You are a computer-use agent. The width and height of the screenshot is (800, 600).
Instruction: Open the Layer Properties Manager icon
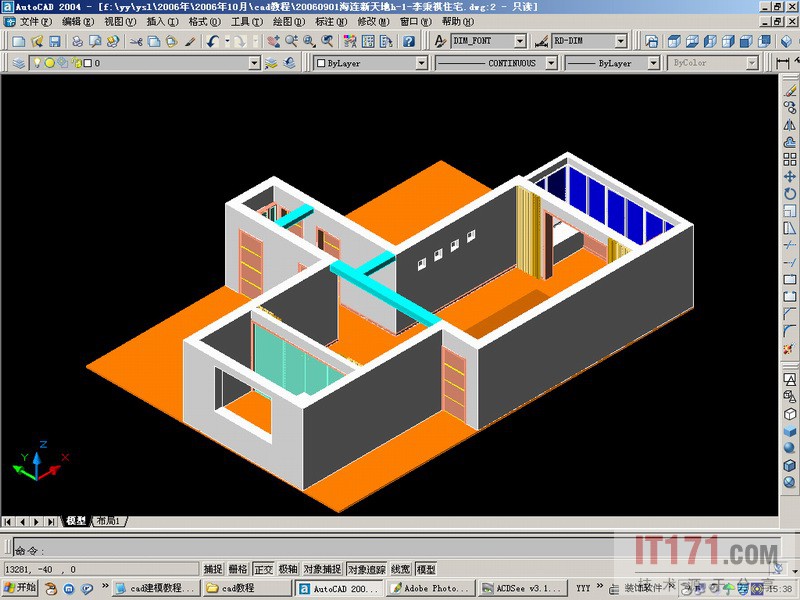[x=19, y=63]
